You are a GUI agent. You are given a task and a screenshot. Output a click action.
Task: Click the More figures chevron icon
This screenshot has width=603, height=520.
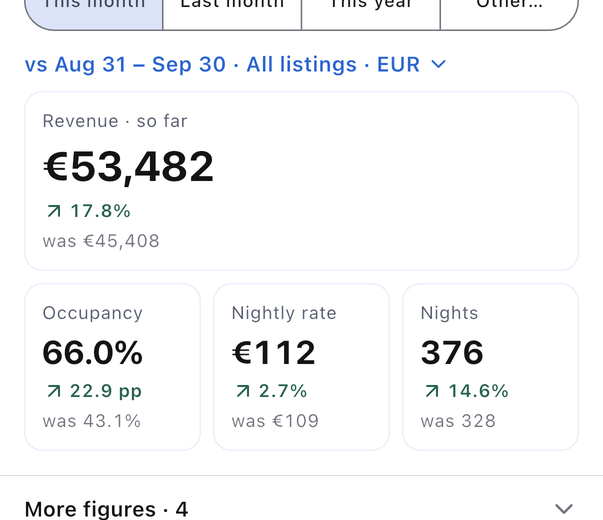(x=564, y=509)
